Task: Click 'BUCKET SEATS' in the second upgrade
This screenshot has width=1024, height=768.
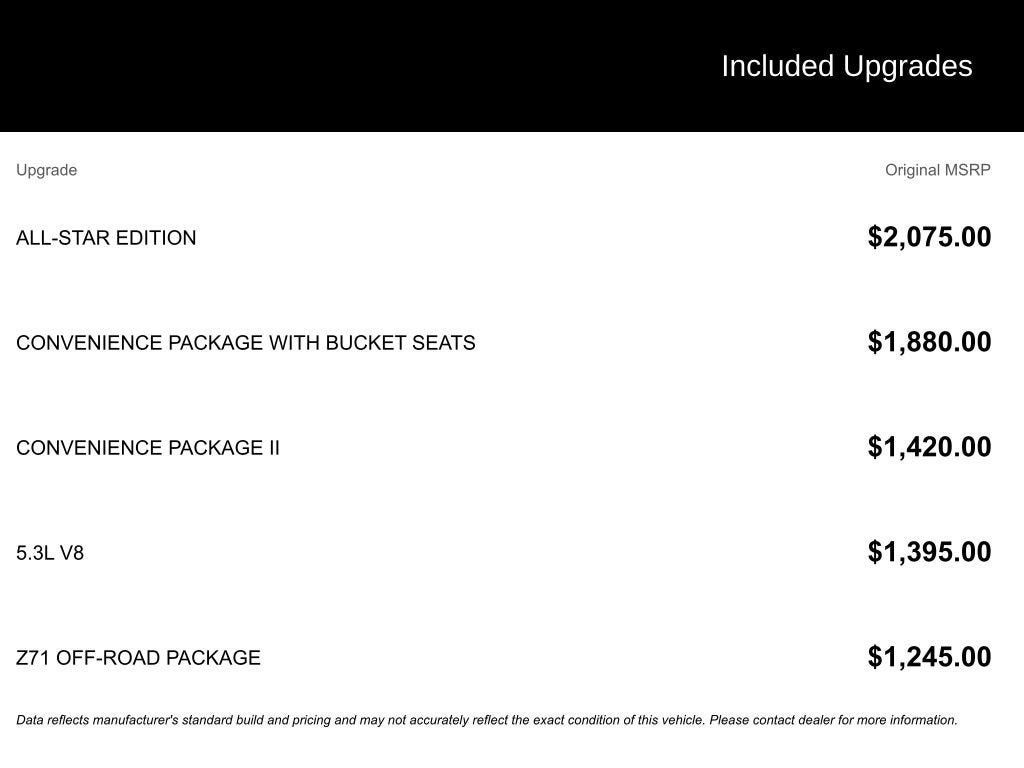Action: [x=400, y=343]
